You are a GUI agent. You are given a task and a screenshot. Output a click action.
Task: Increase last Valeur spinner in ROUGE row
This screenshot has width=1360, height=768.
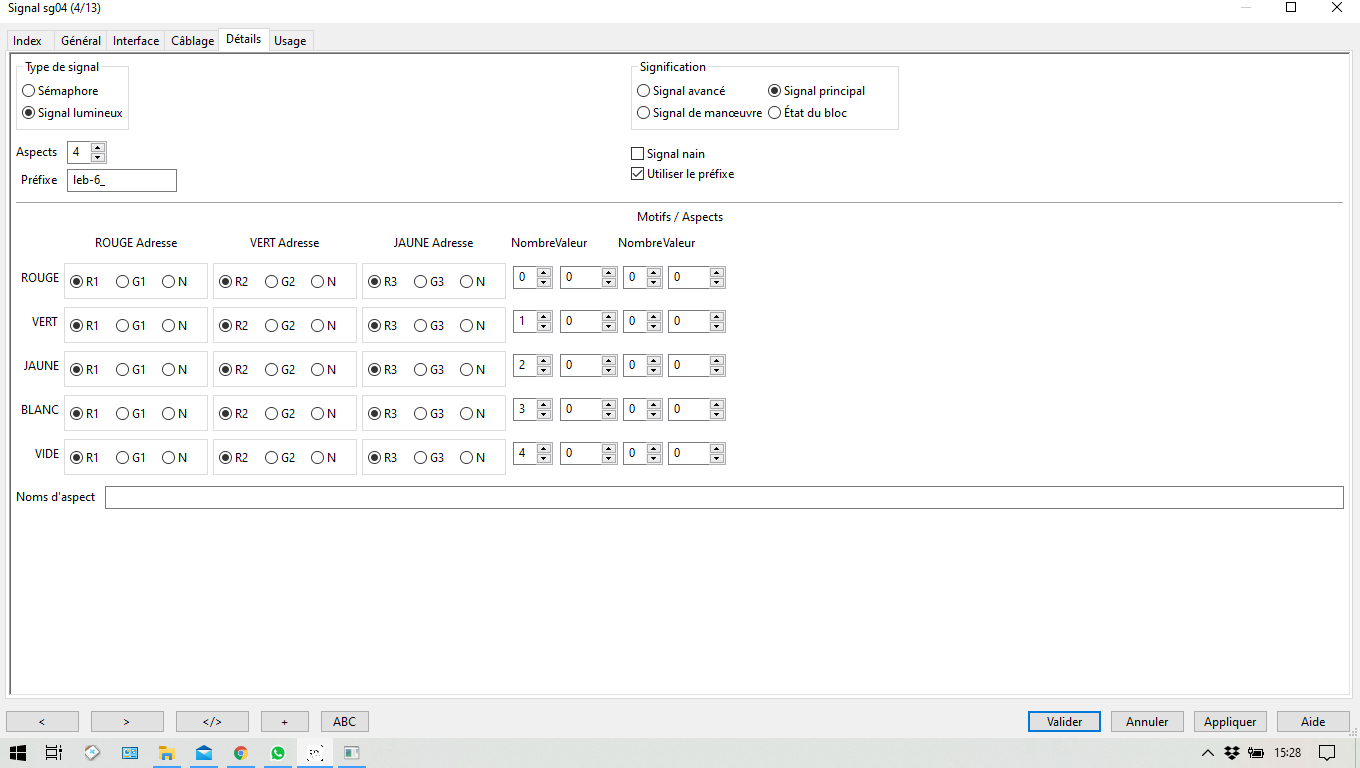click(x=717, y=273)
